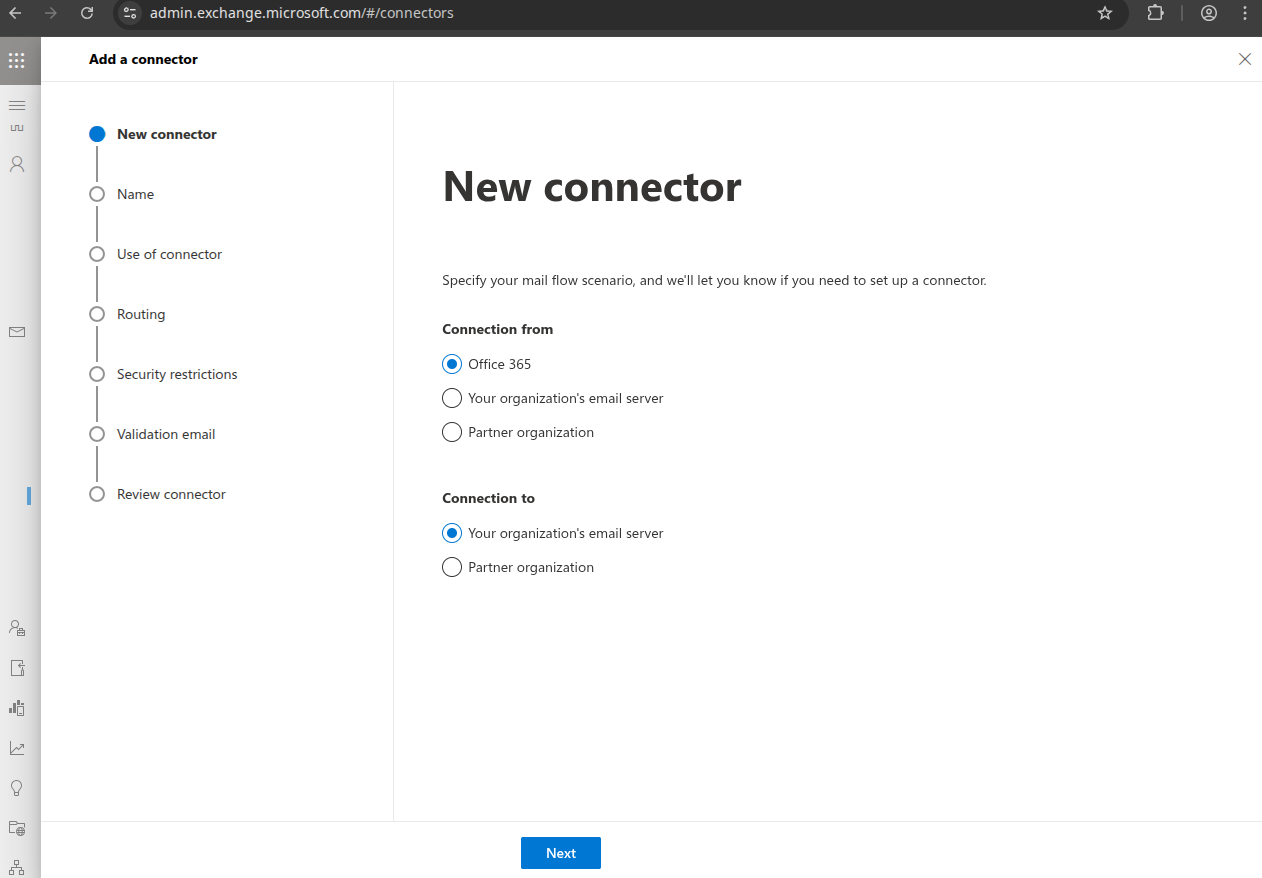
Task: Open Organization hierarchy icon in sidebar
Action: 17,867
